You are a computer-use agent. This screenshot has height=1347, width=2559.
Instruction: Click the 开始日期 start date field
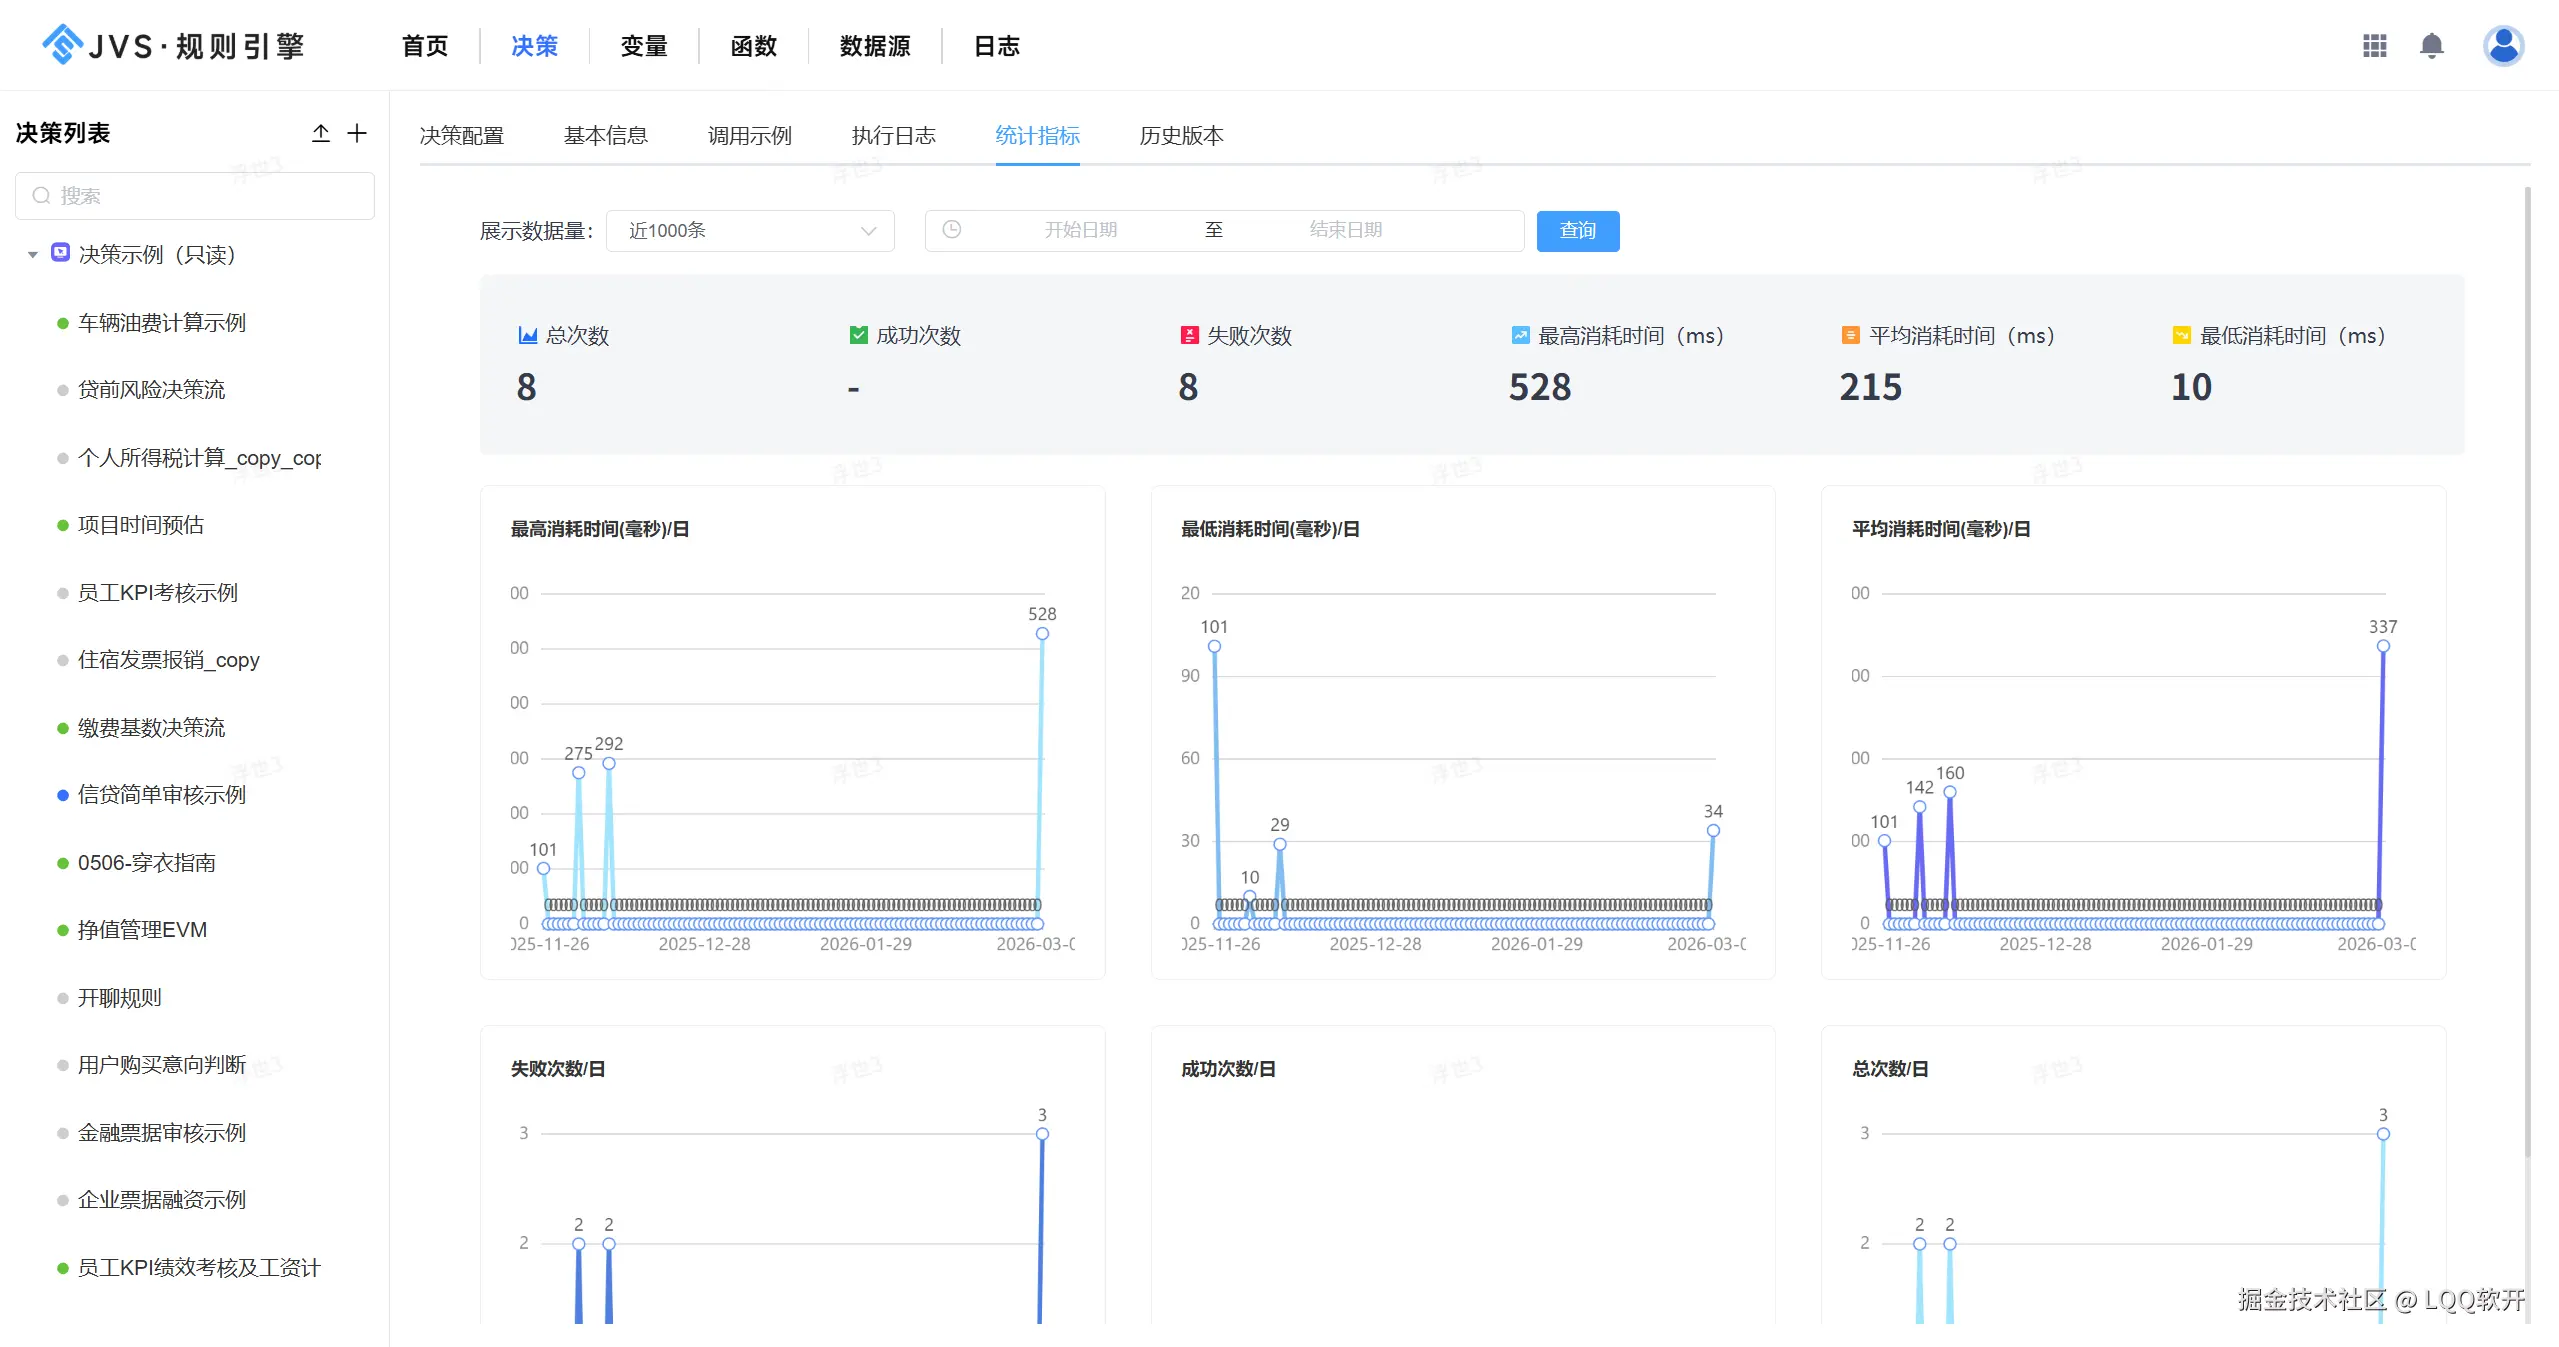coord(1080,230)
